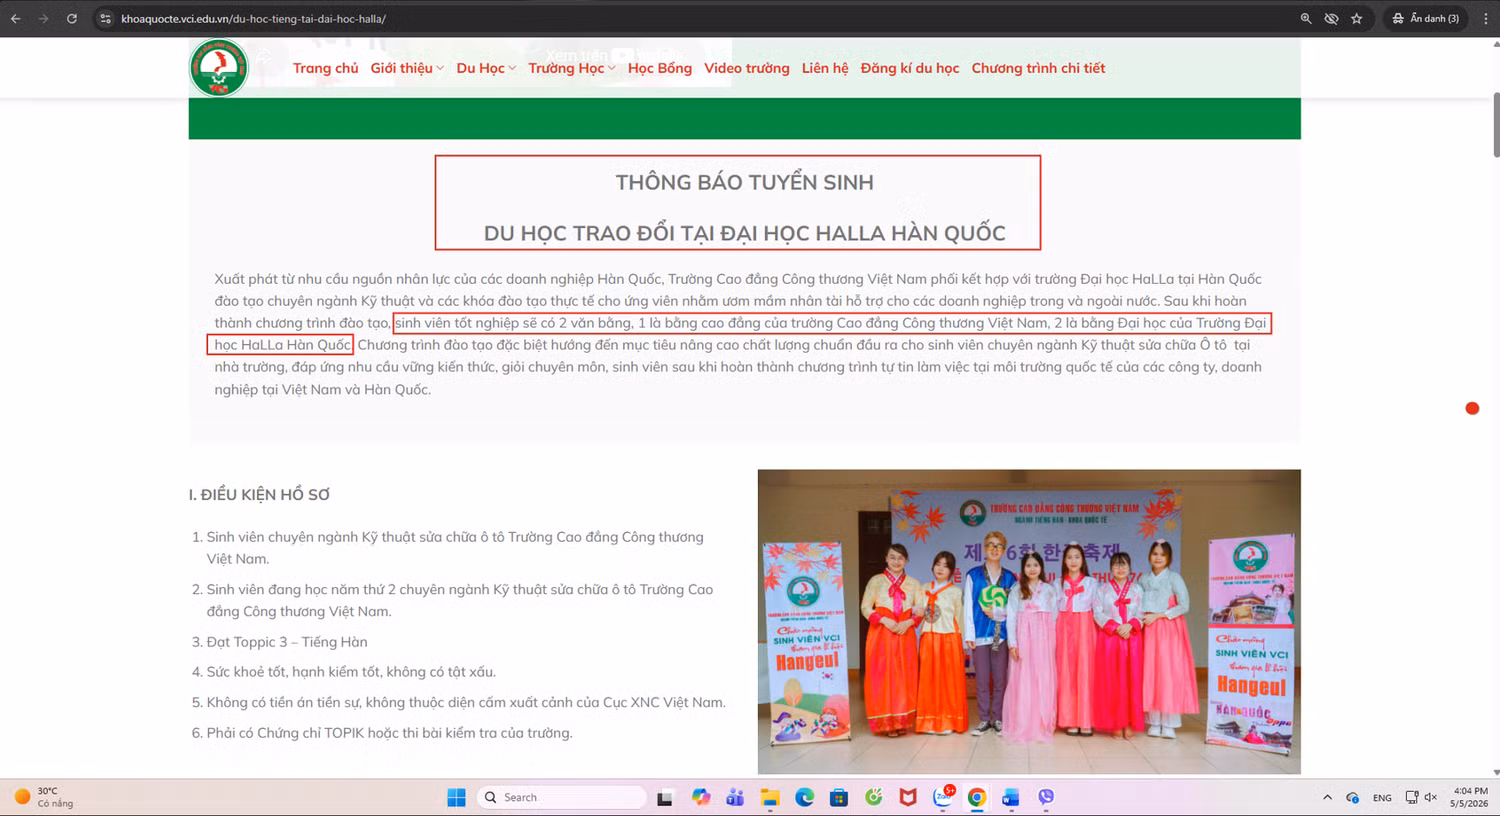Go back using the browser back arrow

pos(15,18)
